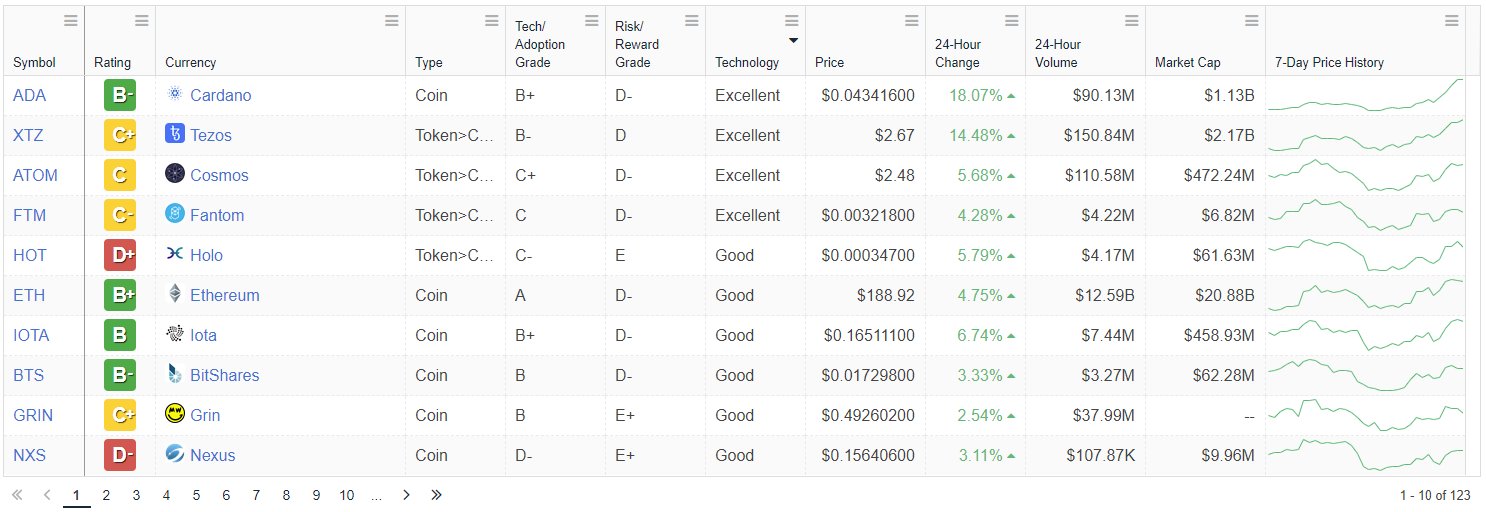Switch to page 3
This screenshot has width=1486, height=512.
click(136, 494)
